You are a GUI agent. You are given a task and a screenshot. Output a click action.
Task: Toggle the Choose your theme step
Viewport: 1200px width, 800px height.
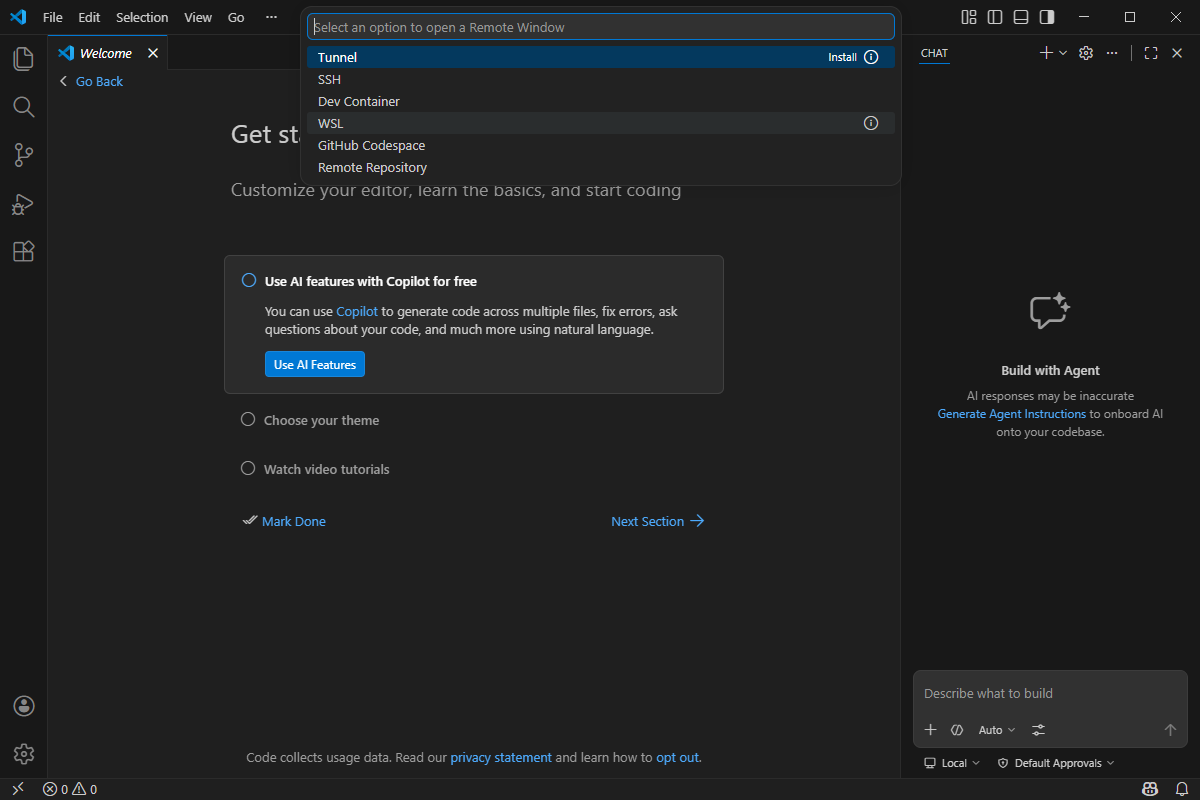coord(248,420)
